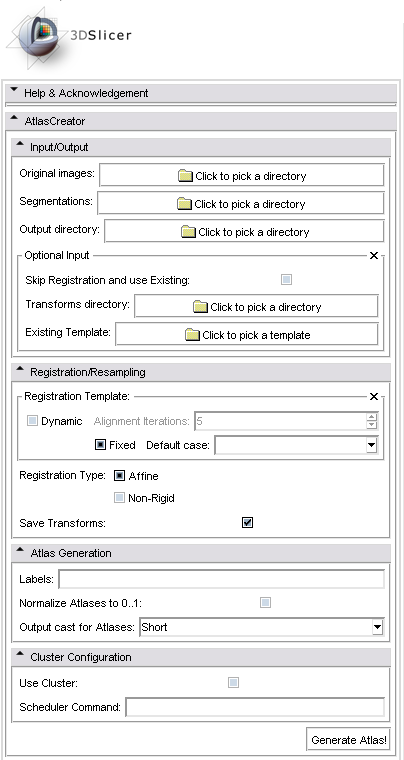The width and height of the screenshot is (404, 760).
Task: Select the Non-Rigid registration type
Action: coord(119,498)
